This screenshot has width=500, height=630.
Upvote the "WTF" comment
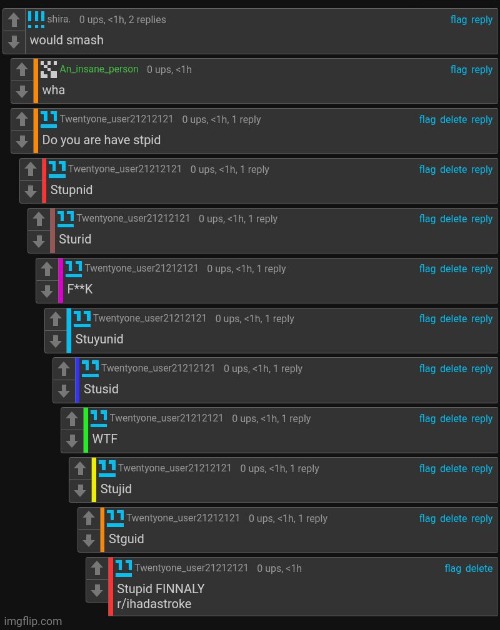pyautogui.click(x=72, y=419)
